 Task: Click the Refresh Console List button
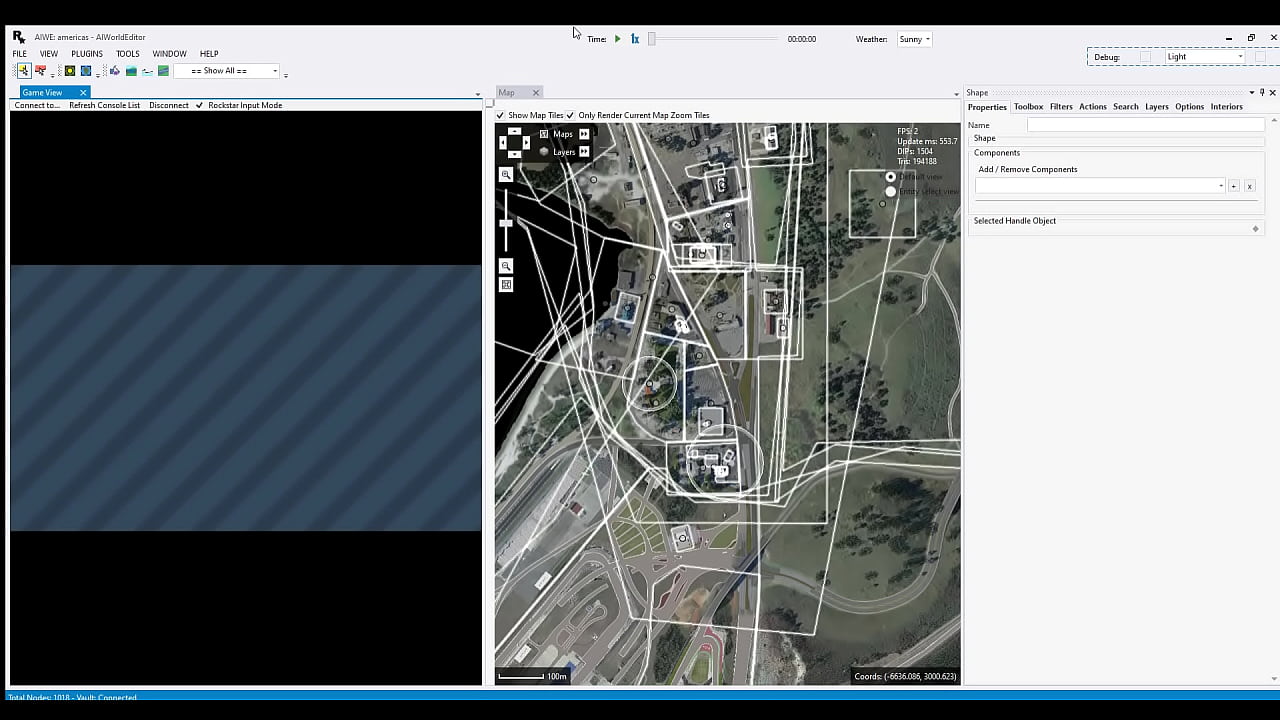click(x=104, y=105)
